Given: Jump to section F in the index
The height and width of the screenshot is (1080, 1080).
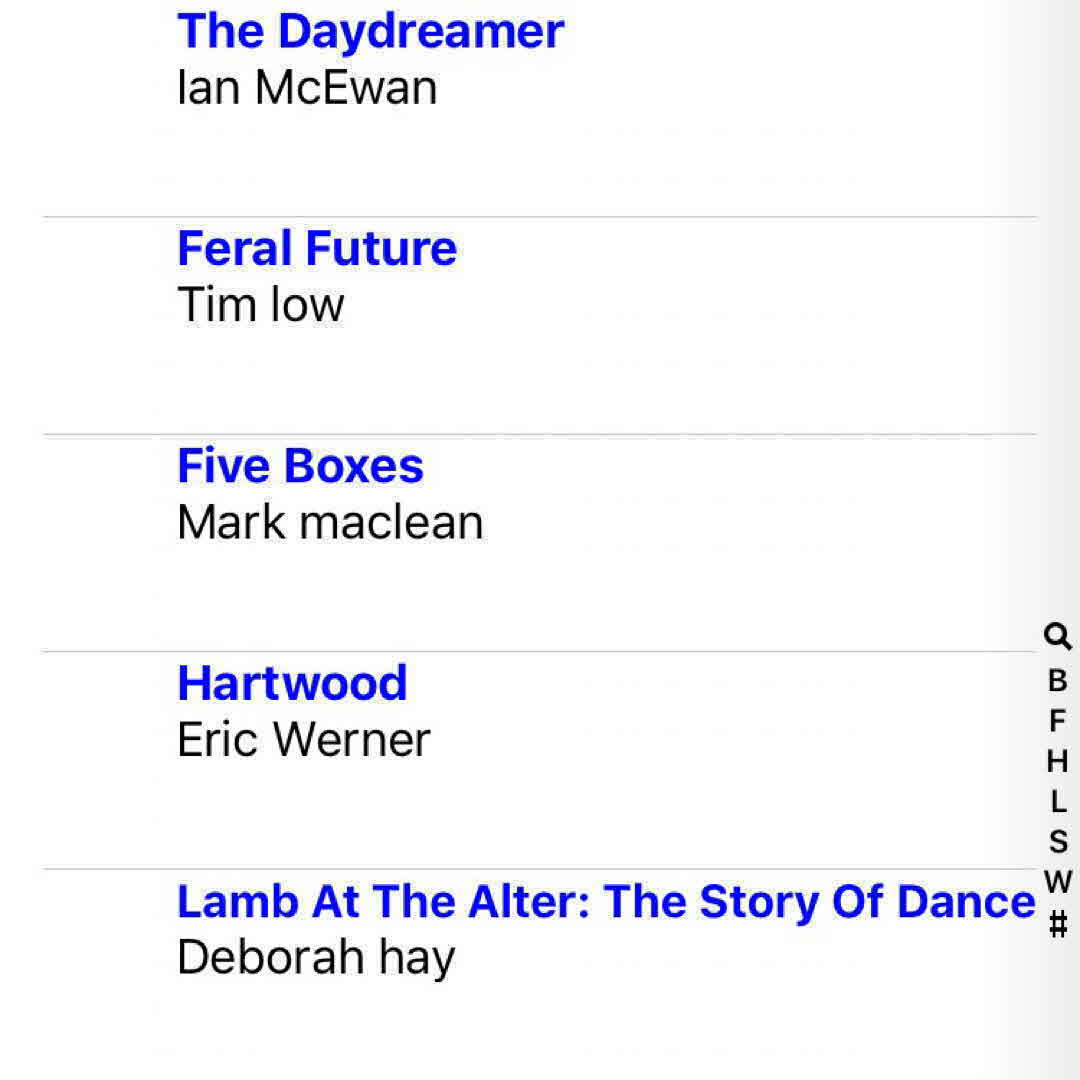Looking at the screenshot, I should coord(1058,721).
